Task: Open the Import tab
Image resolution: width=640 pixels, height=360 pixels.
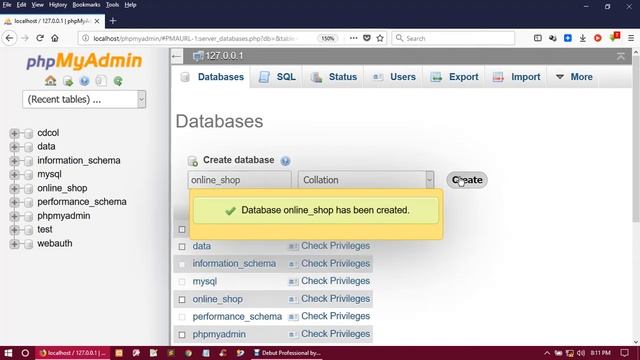Action: 516,77
